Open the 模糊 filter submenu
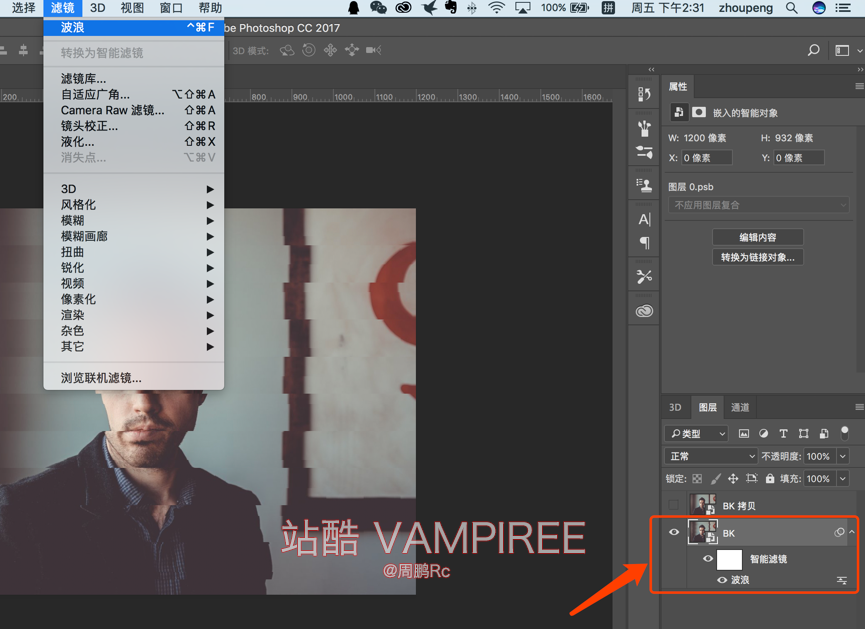This screenshot has height=629, width=865. [134, 221]
